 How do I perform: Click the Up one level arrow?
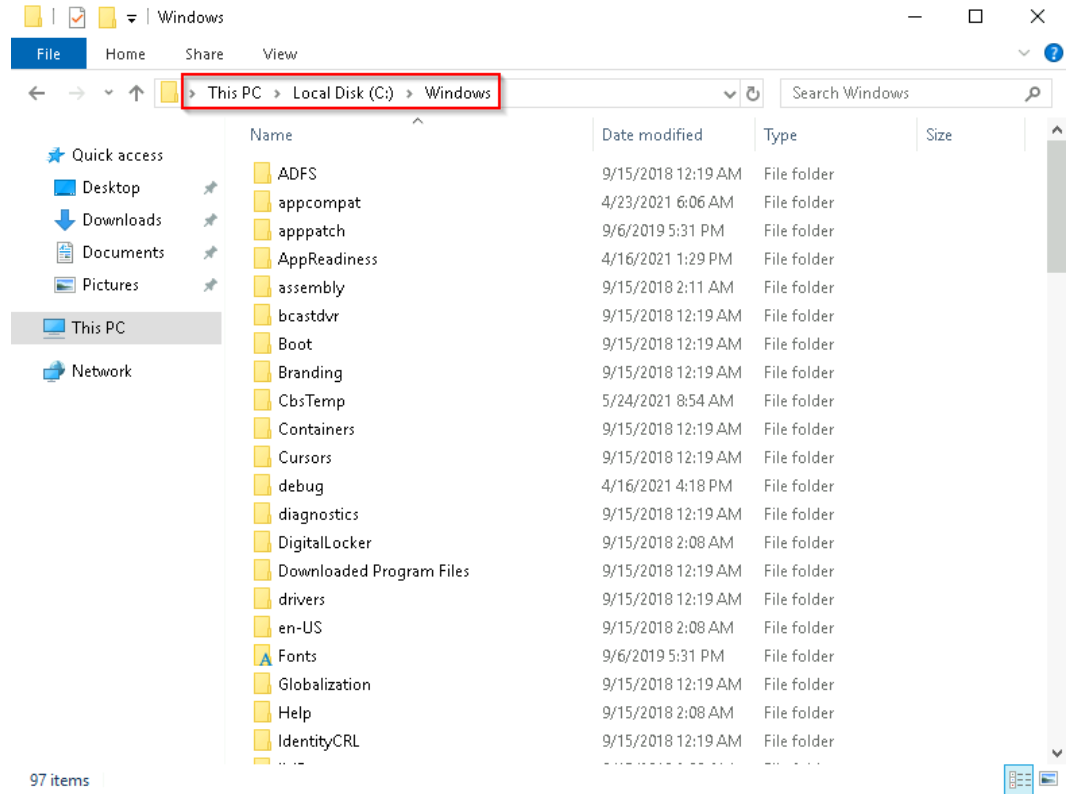[136, 94]
